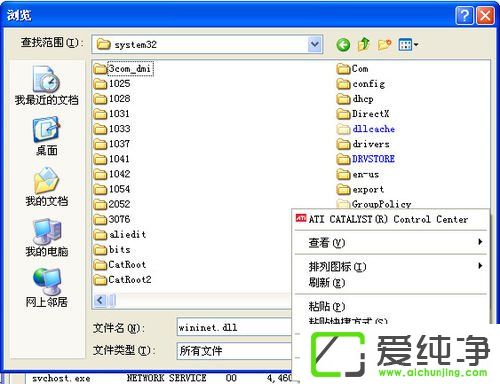
Task: Expand the Arrange Icons submenu
Action: click(x=390, y=266)
